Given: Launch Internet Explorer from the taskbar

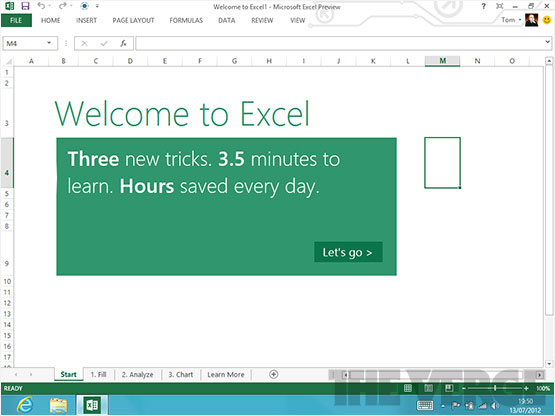Looking at the screenshot, I should (25, 405).
